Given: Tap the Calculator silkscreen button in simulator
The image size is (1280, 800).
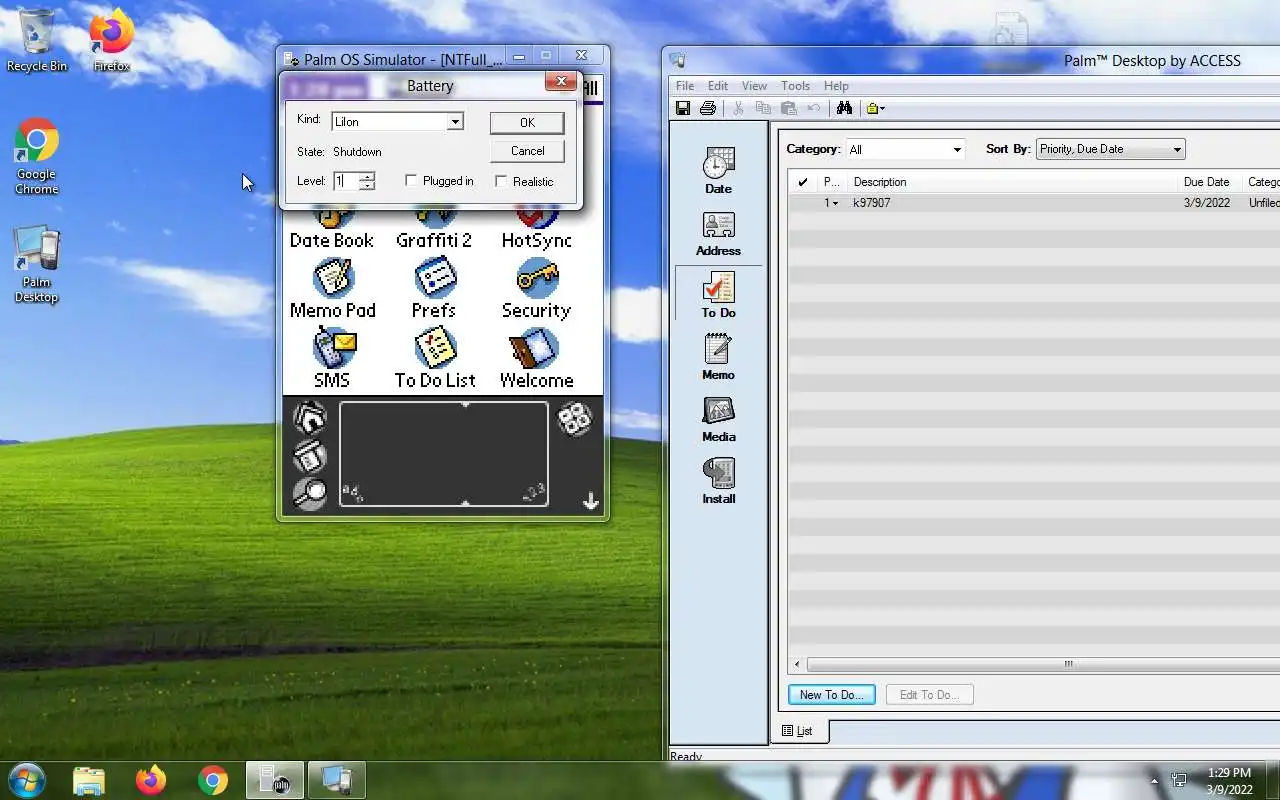Looking at the screenshot, I should (575, 419).
